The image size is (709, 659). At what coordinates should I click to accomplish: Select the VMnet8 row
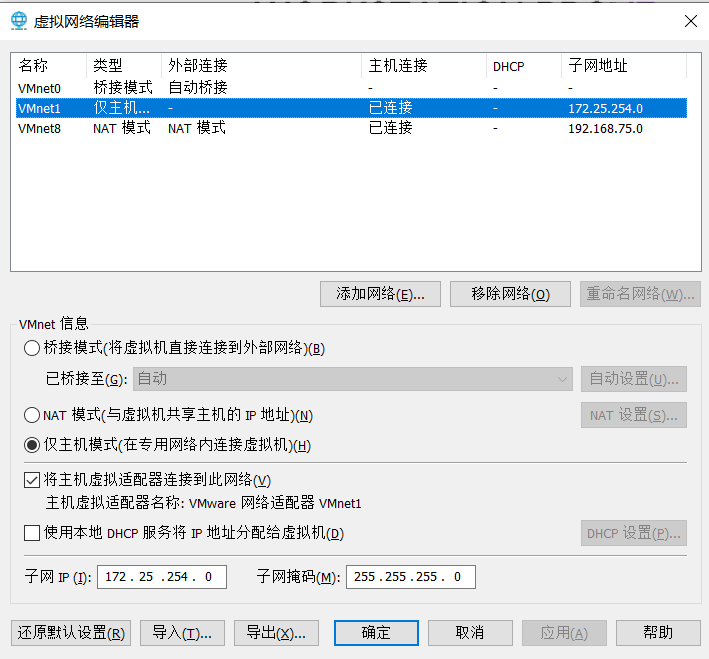point(351,128)
